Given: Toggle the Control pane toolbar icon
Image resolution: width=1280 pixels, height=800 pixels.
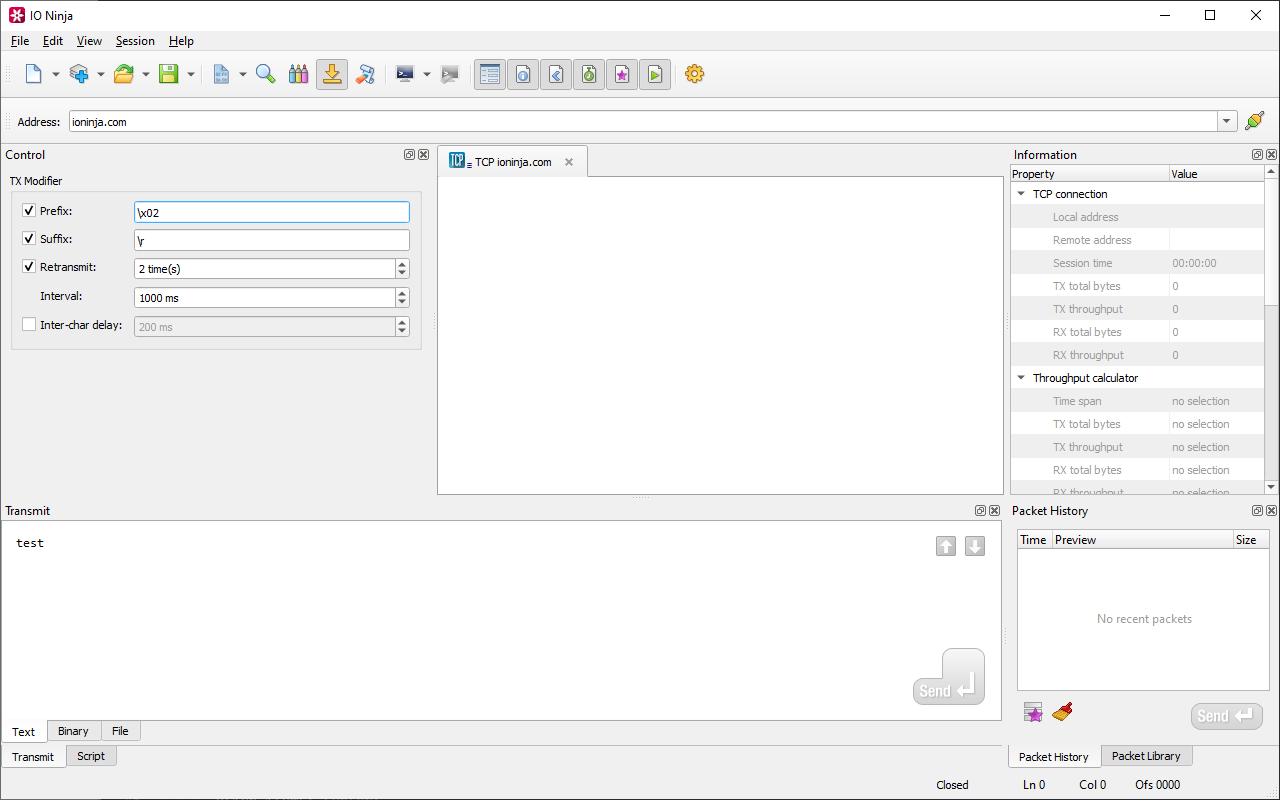Looking at the screenshot, I should tap(490, 74).
